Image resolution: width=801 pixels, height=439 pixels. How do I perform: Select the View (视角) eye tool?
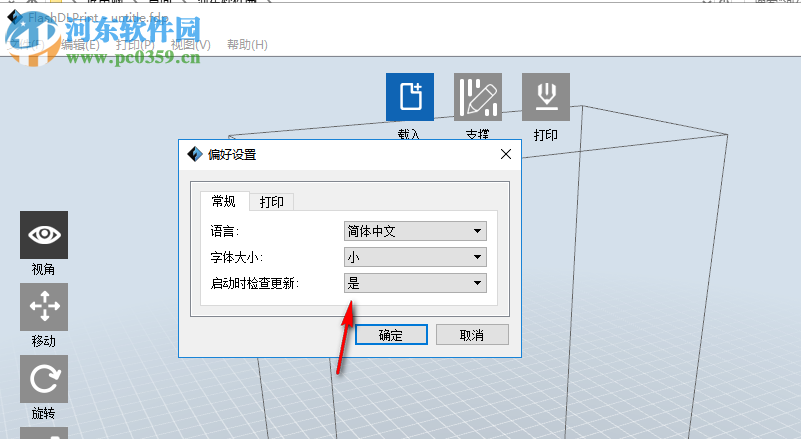click(44, 235)
